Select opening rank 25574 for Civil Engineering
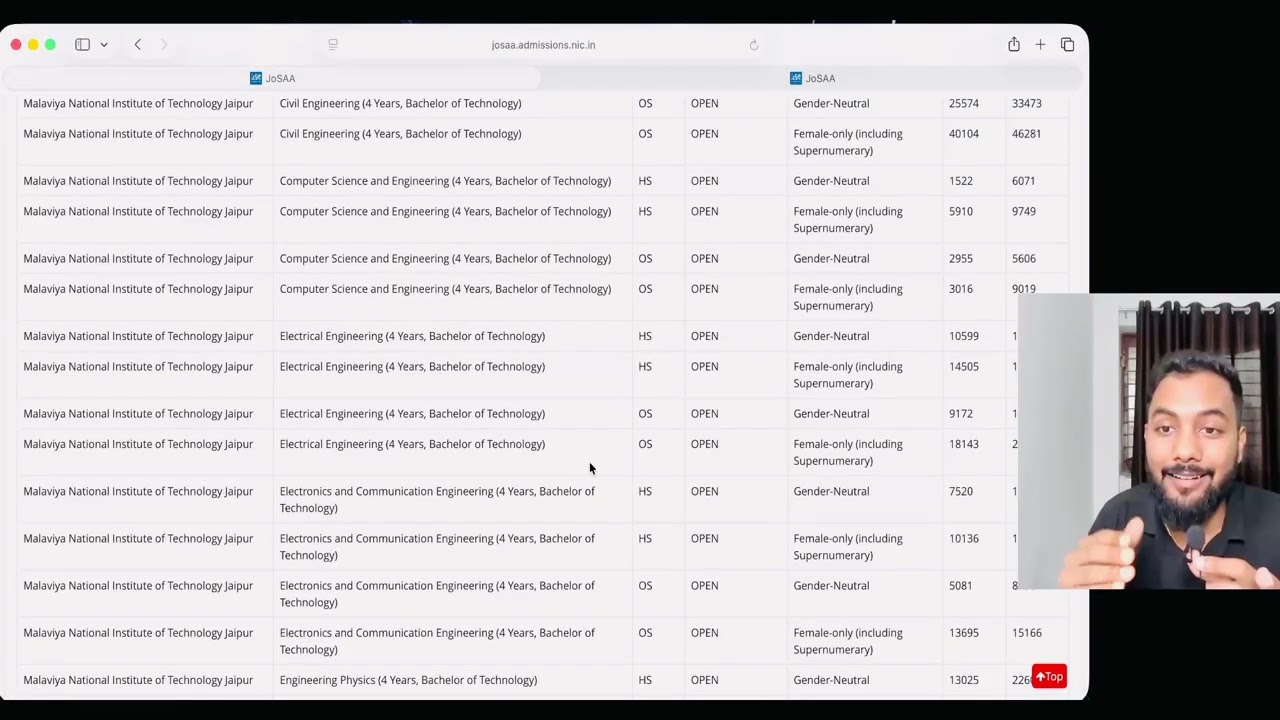 (x=964, y=104)
